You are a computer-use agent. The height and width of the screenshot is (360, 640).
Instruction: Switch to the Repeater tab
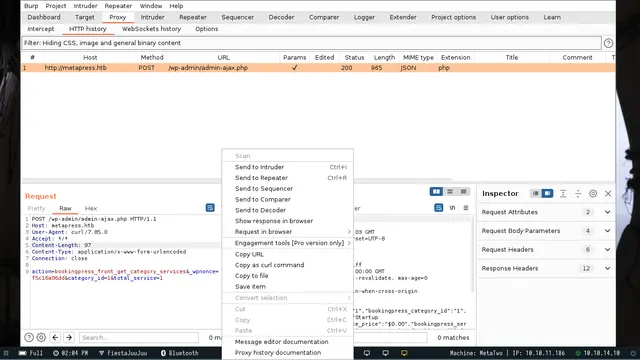[x=193, y=17]
